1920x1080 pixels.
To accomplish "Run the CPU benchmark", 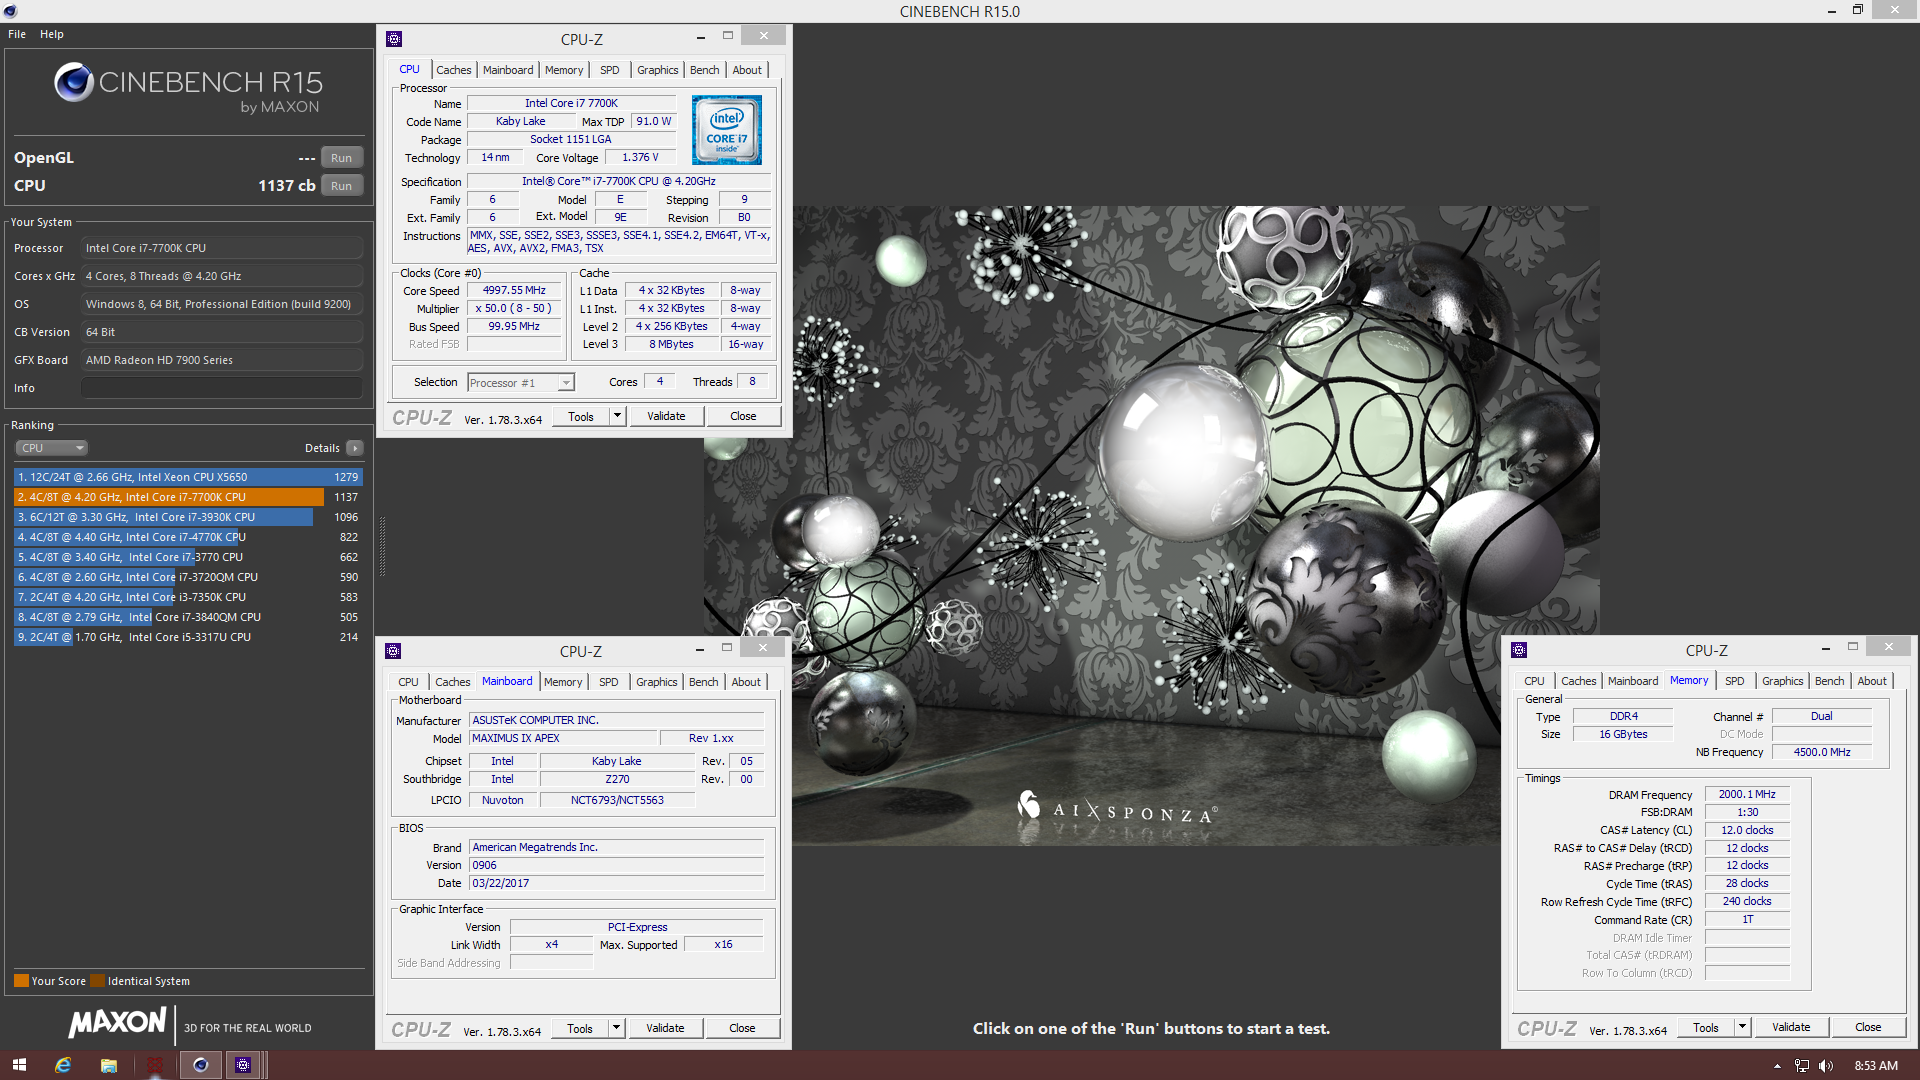I will tap(342, 186).
